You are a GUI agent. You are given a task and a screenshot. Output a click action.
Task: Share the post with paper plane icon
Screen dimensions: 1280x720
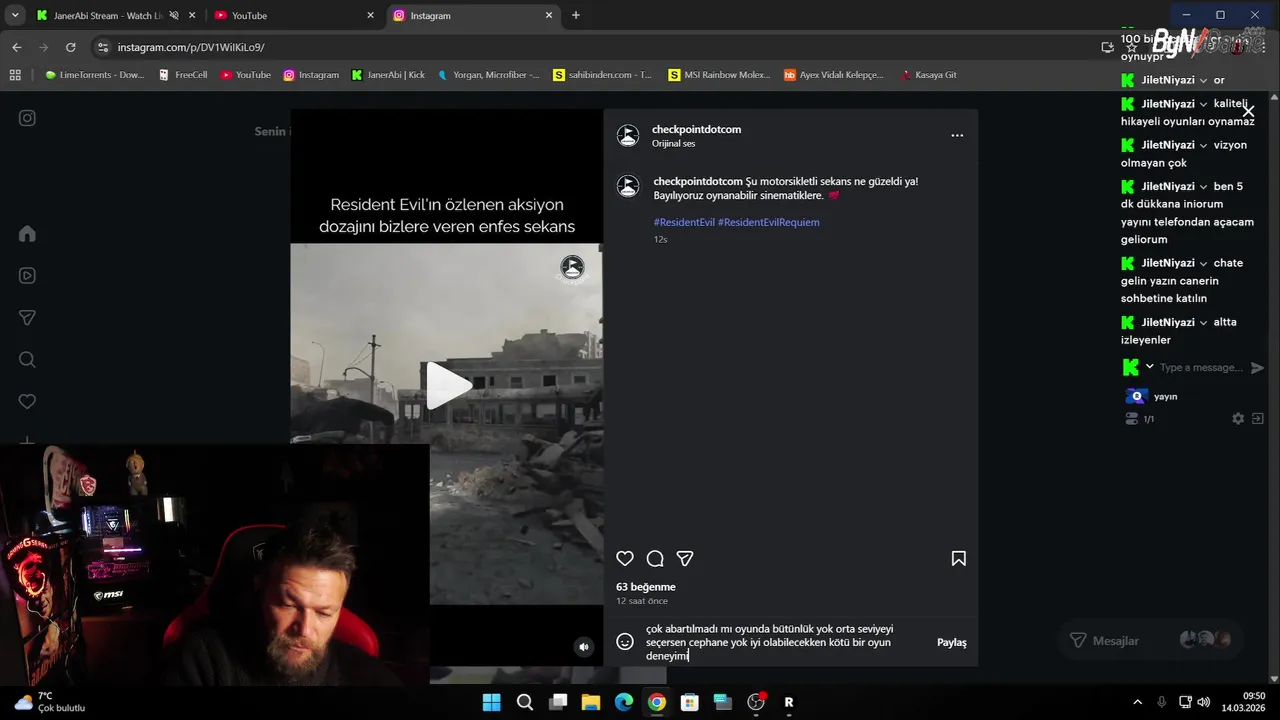(685, 559)
